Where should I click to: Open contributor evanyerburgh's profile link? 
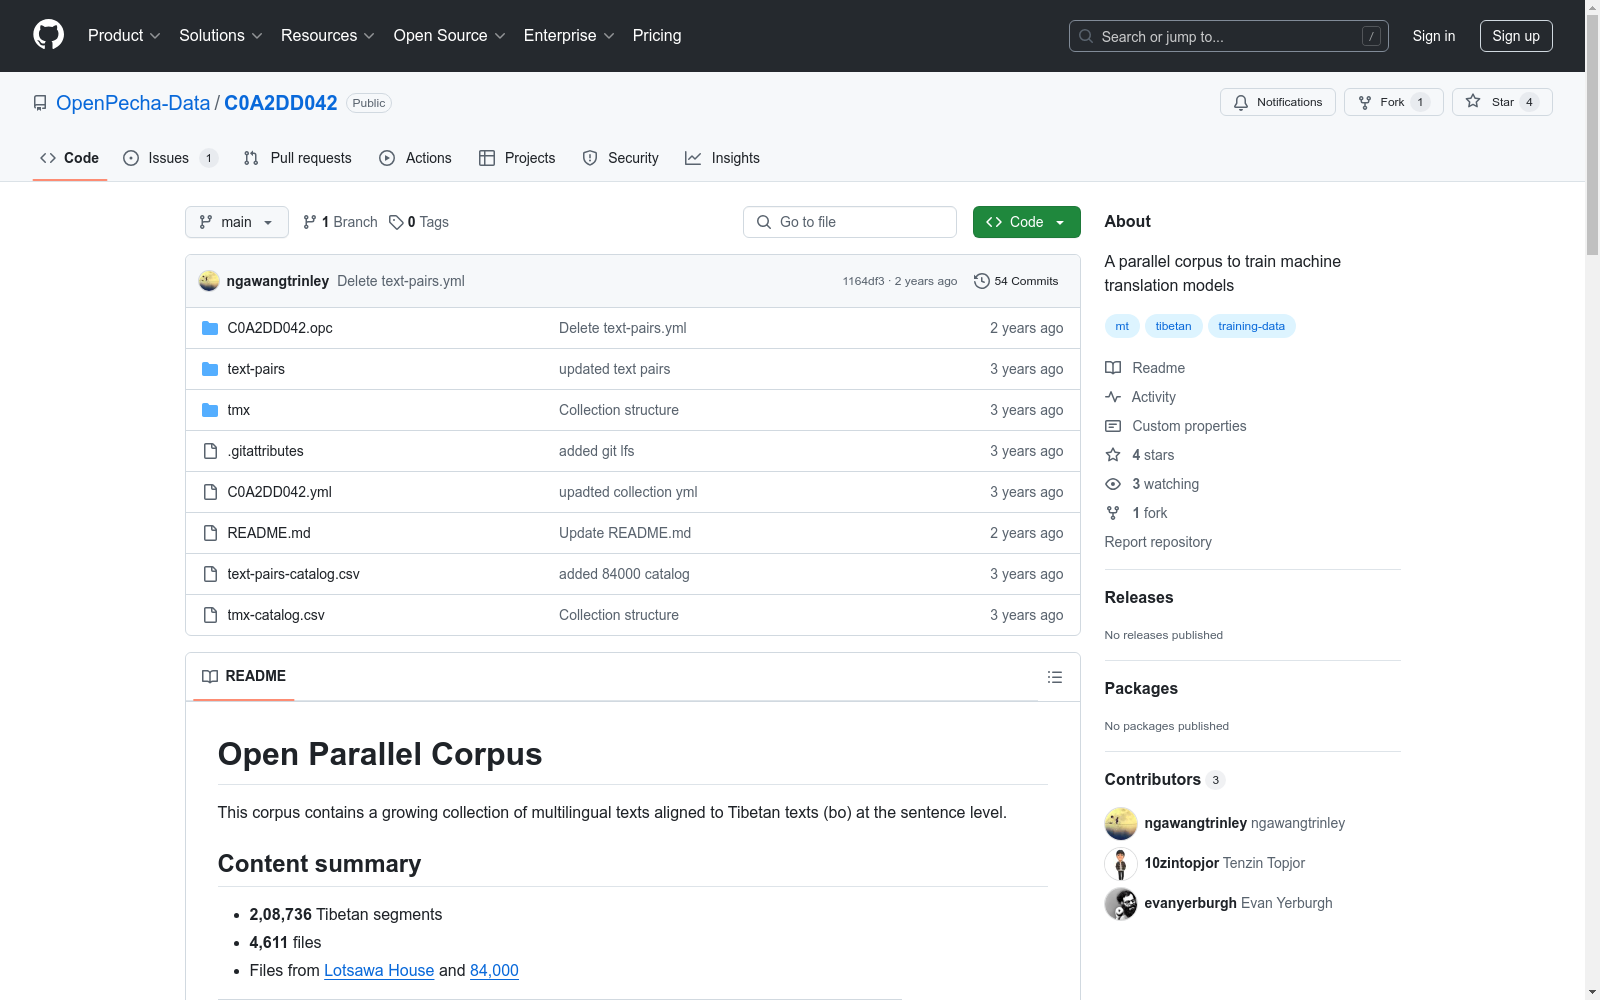(x=1191, y=903)
